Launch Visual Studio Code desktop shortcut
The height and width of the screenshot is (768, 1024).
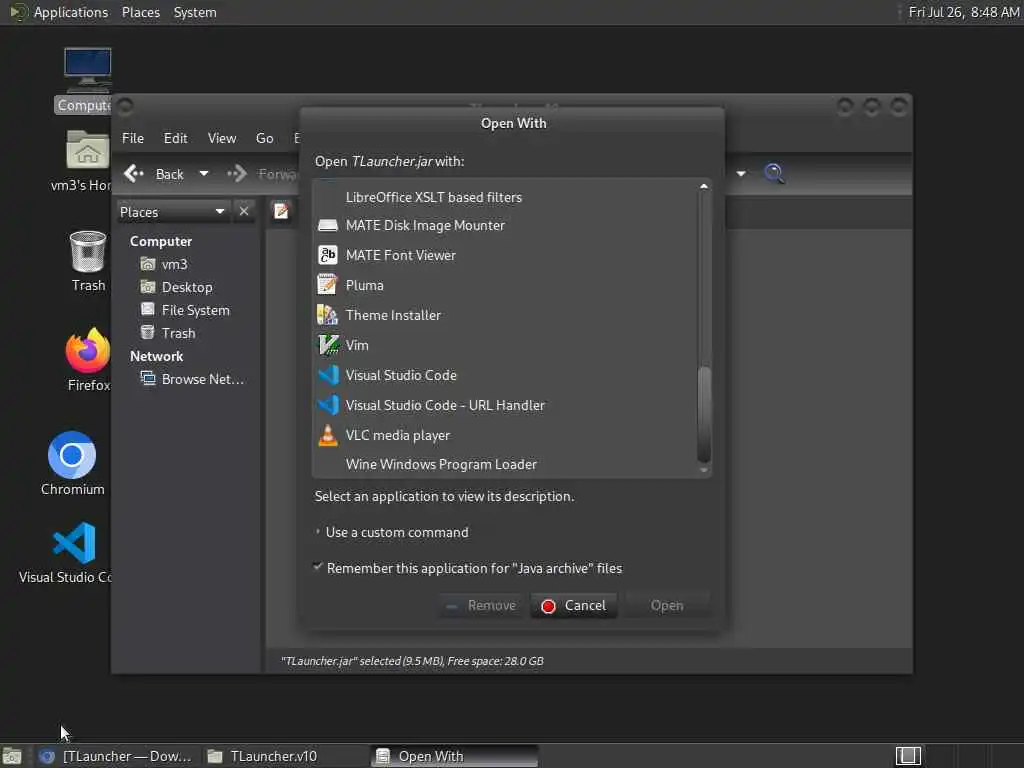click(x=74, y=543)
